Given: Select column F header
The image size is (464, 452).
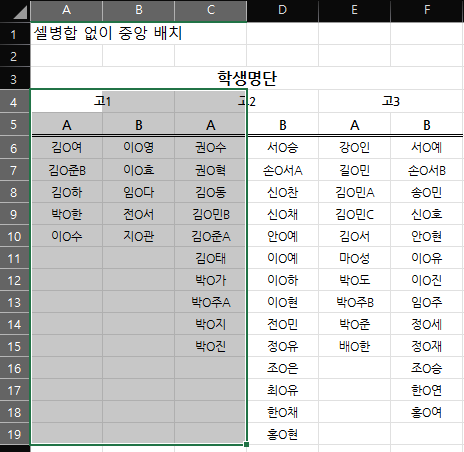Looking at the screenshot, I should 427,11.
